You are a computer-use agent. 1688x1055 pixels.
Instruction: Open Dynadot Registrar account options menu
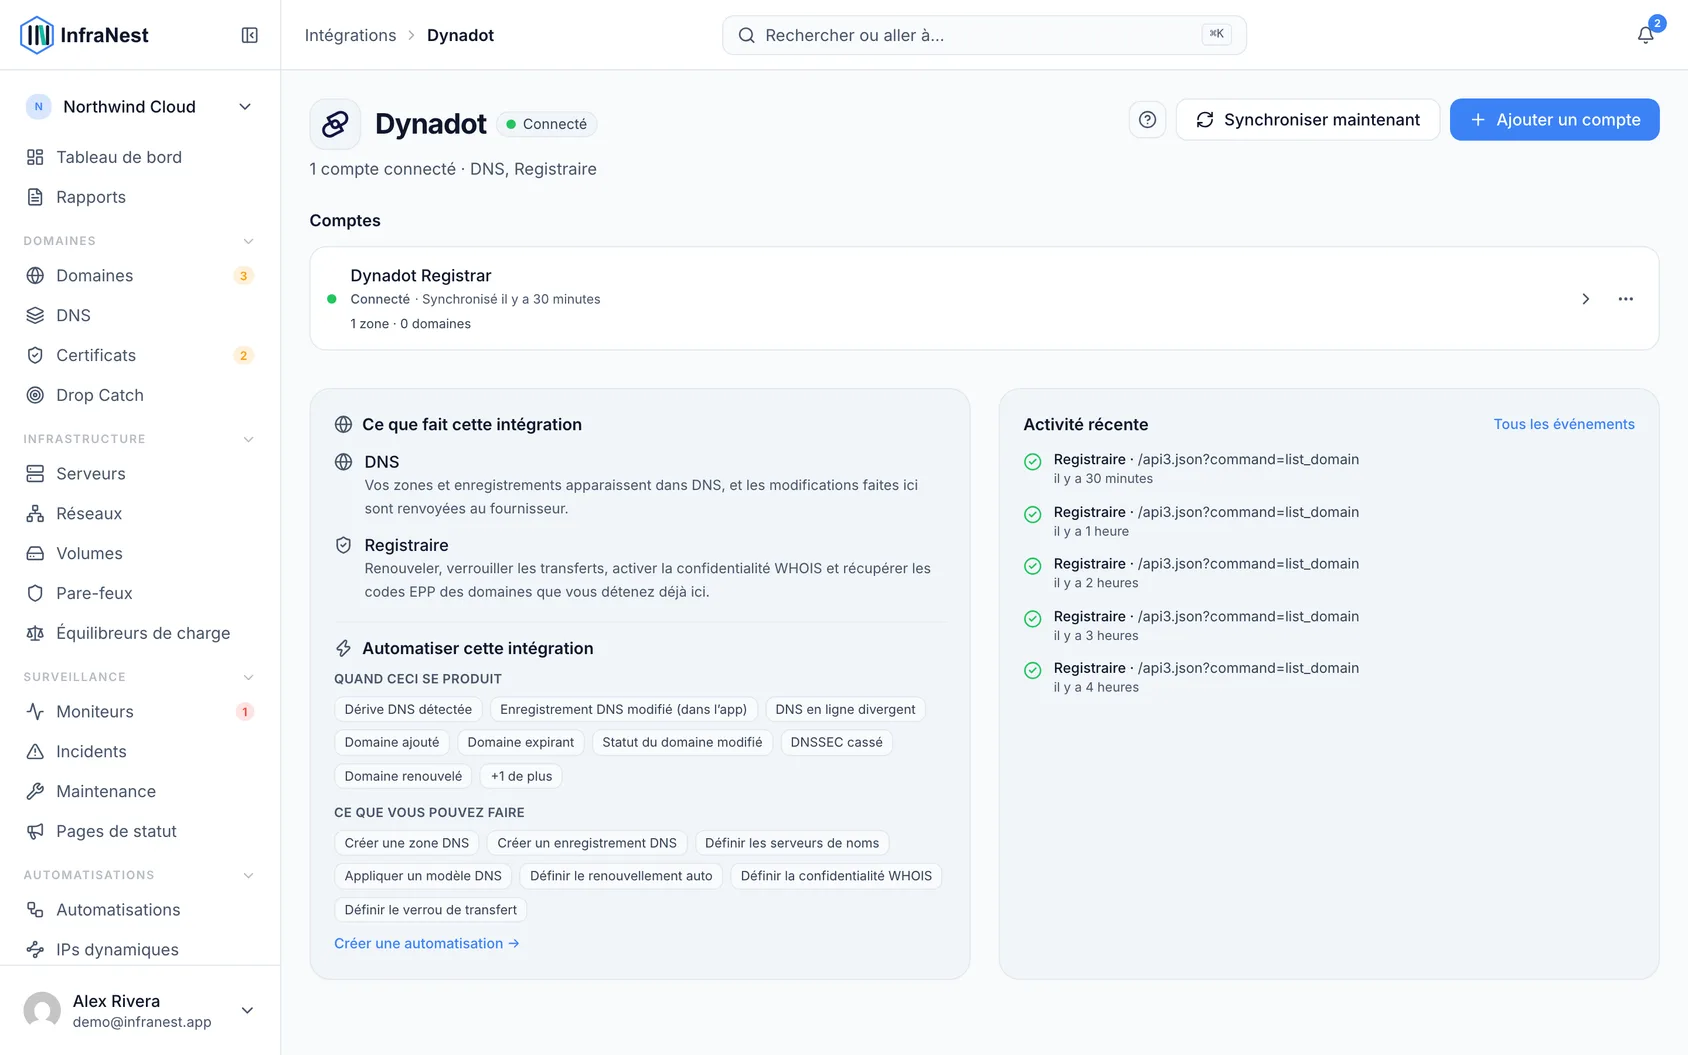pos(1626,299)
